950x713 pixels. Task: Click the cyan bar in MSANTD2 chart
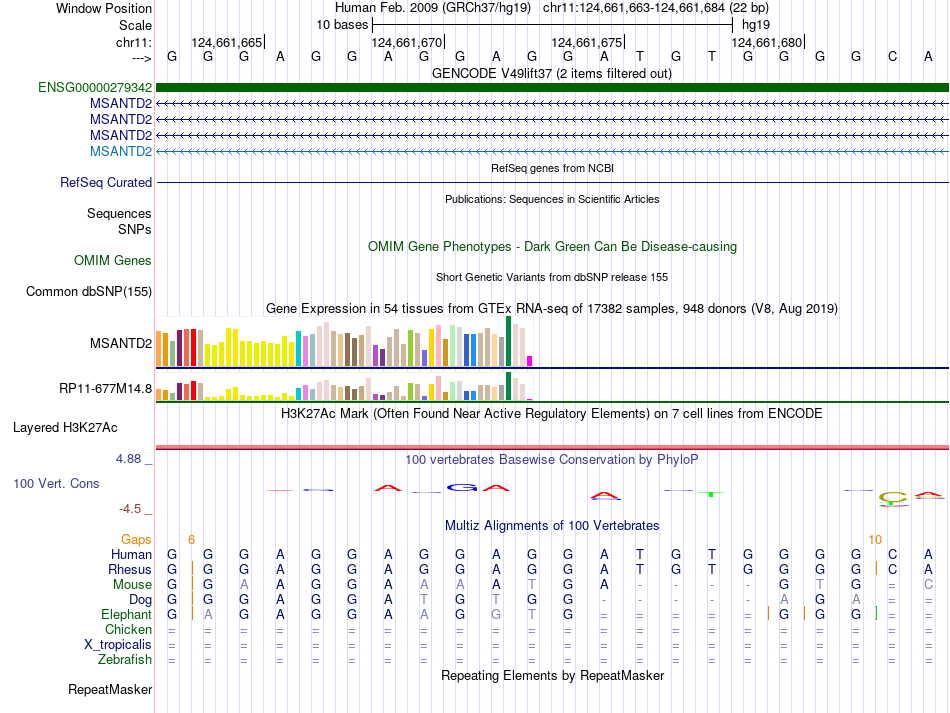299,348
